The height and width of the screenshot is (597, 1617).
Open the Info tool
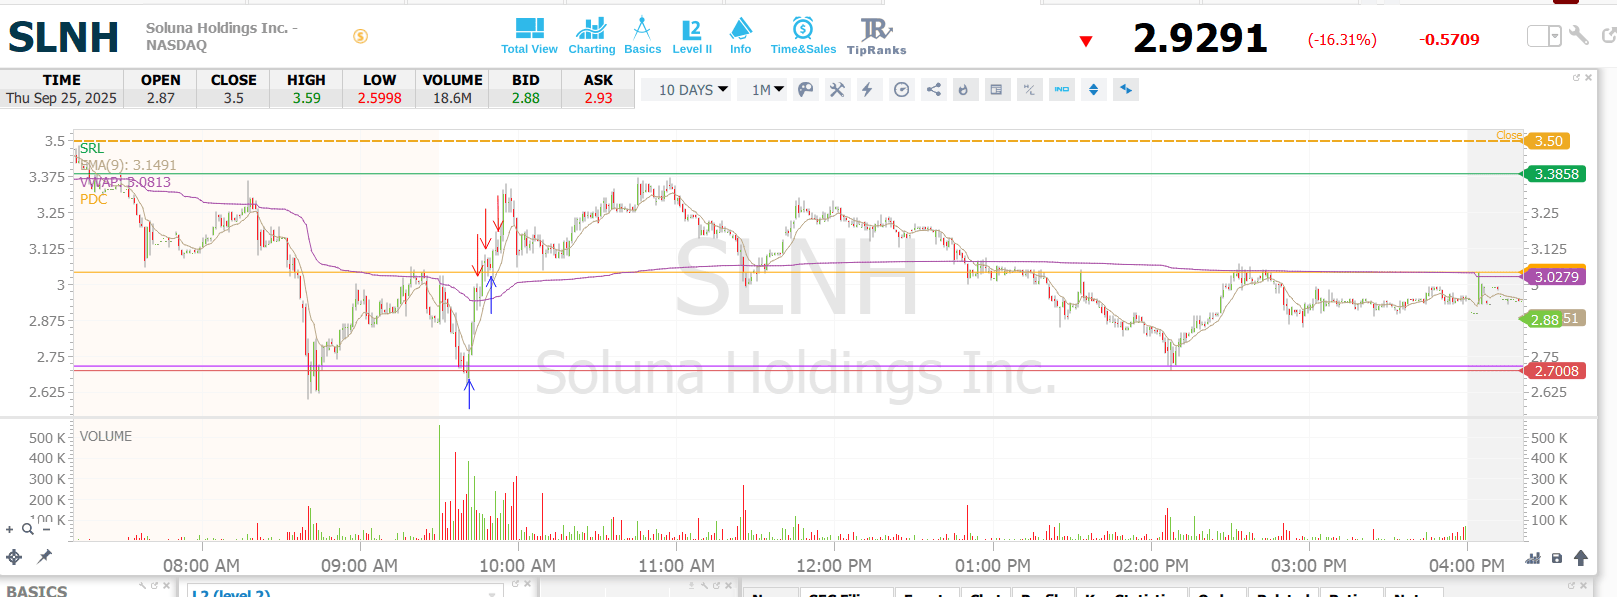(x=740, y=36)
